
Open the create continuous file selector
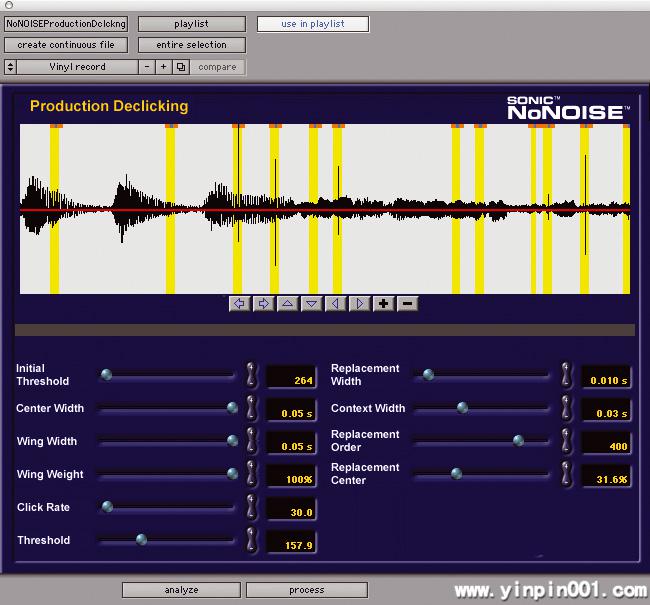66,45
